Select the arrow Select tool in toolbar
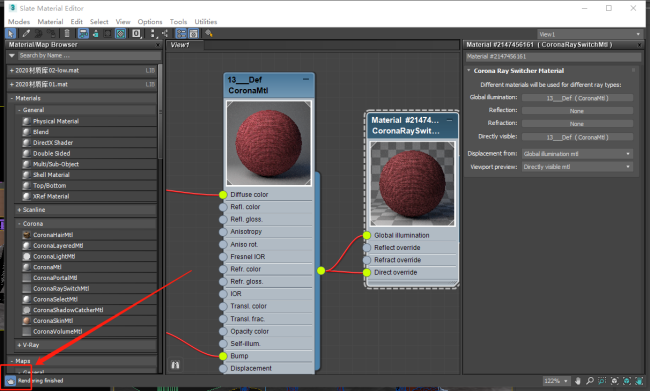The height and width of the screenshot is (391, 650). pyautogui.click(x=10, y=34)
